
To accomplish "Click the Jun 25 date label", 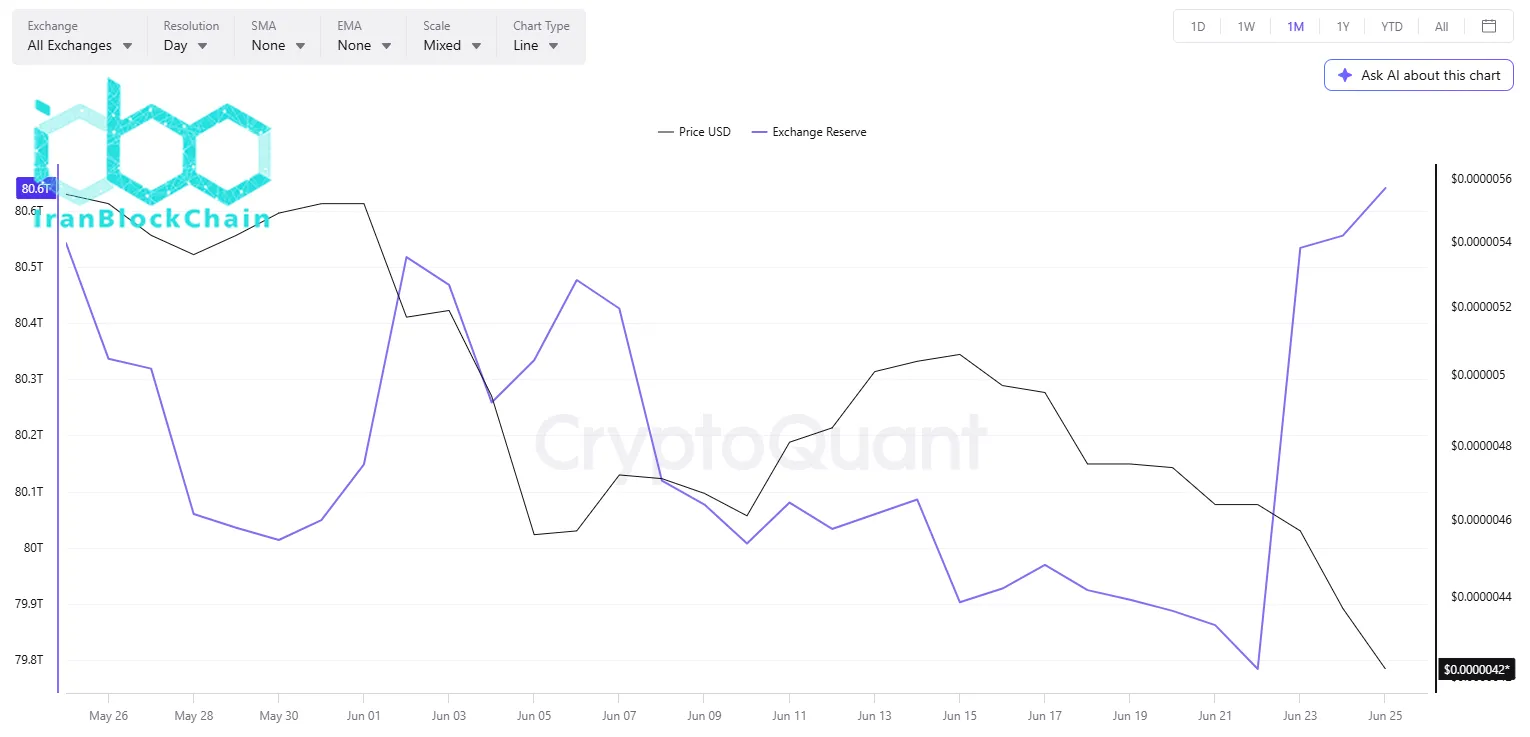I will click(1384, 716).
